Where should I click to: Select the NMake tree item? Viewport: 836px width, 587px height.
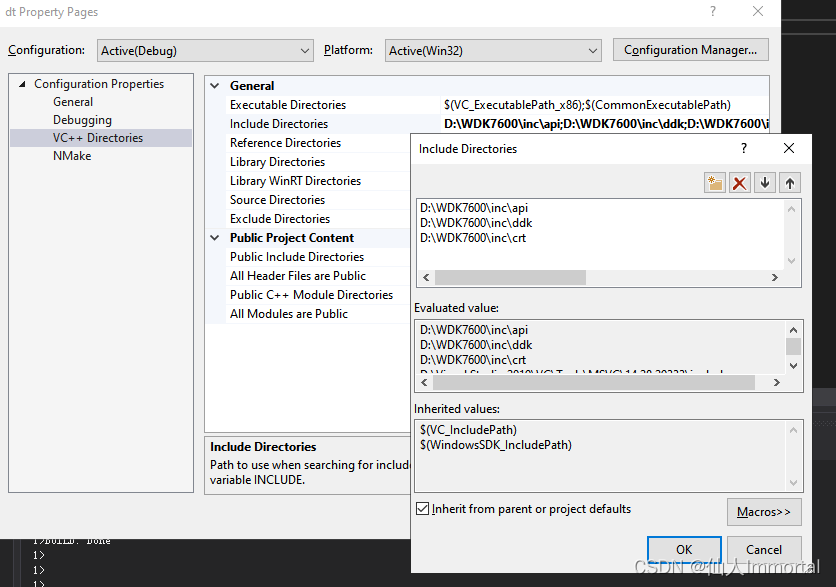(72, 156)
